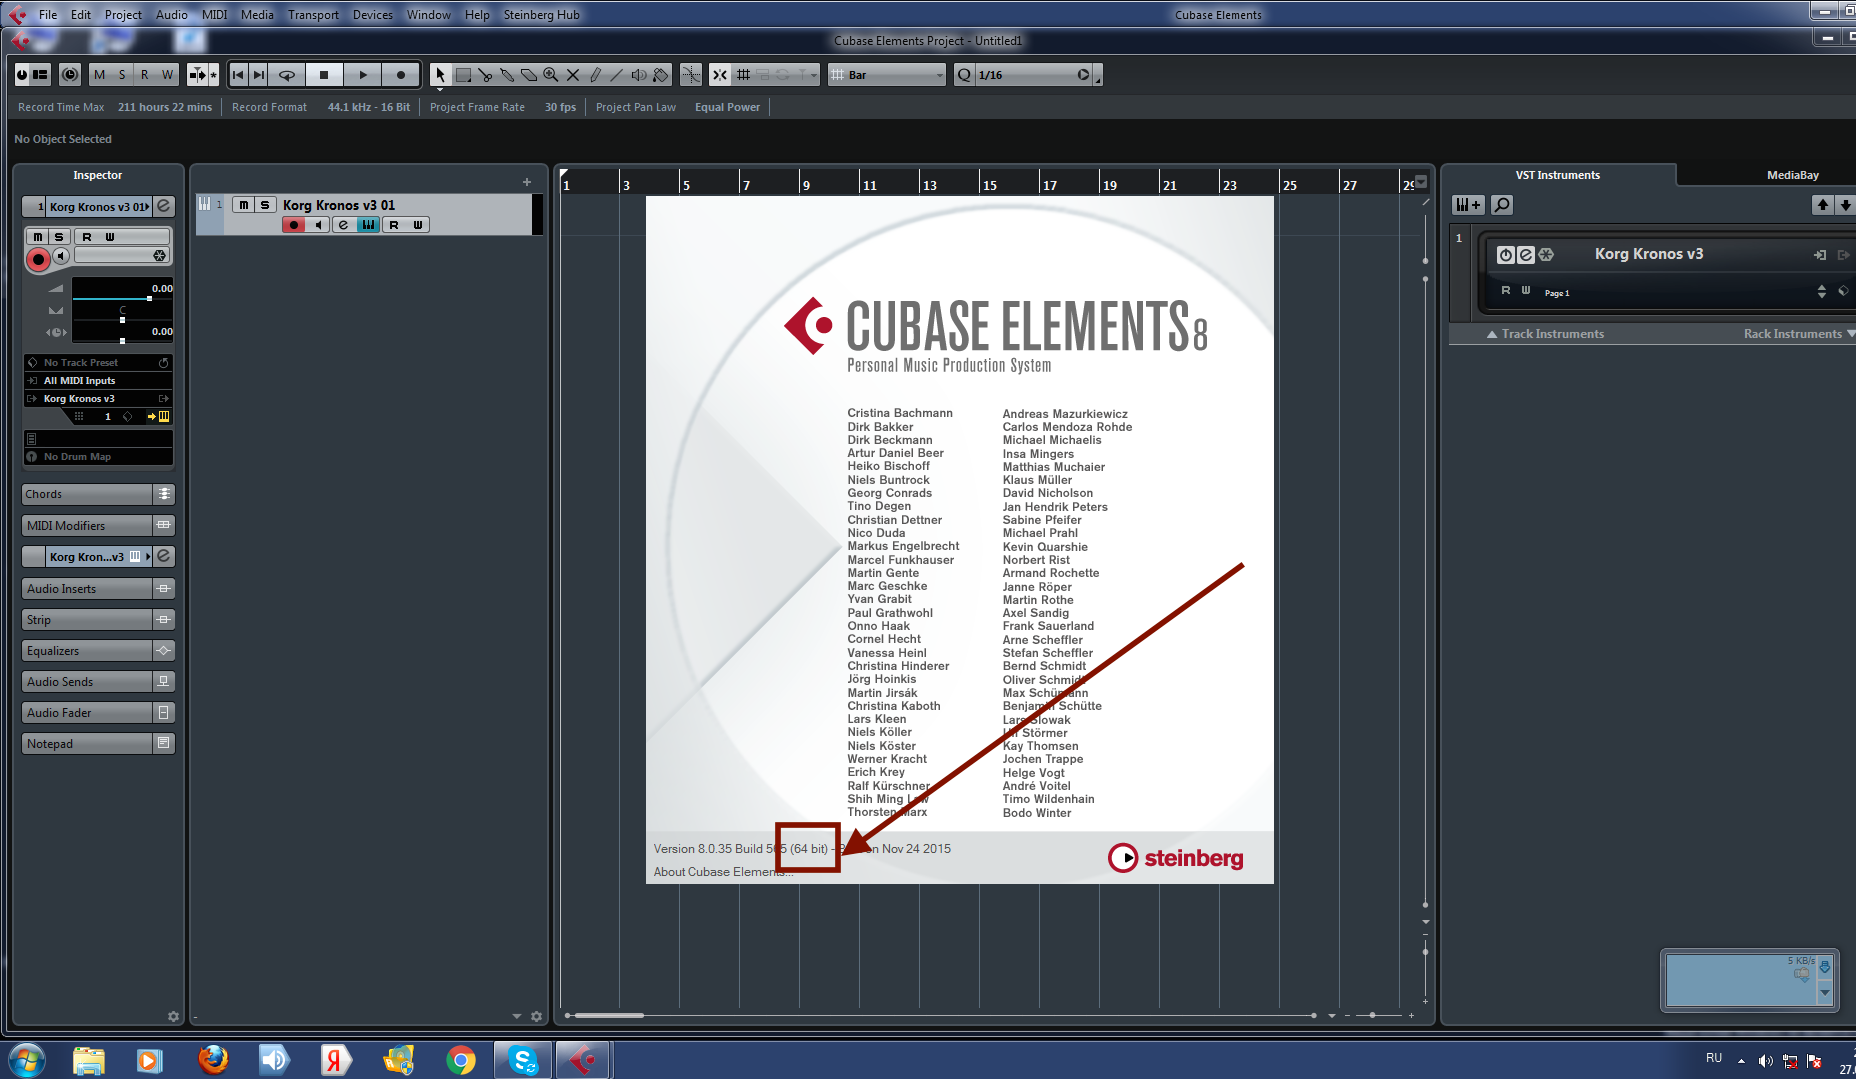Image resolution: width=1856 pixels, height=1079 pixels.
Task: Click the transport Record button
Action: 401,75
